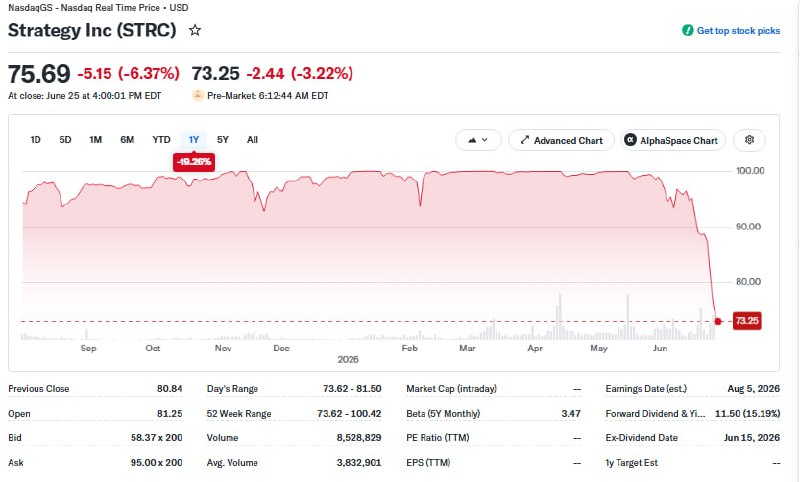Click the red dot at chart end
800x482 pixels.
click(x=718, y=321)
